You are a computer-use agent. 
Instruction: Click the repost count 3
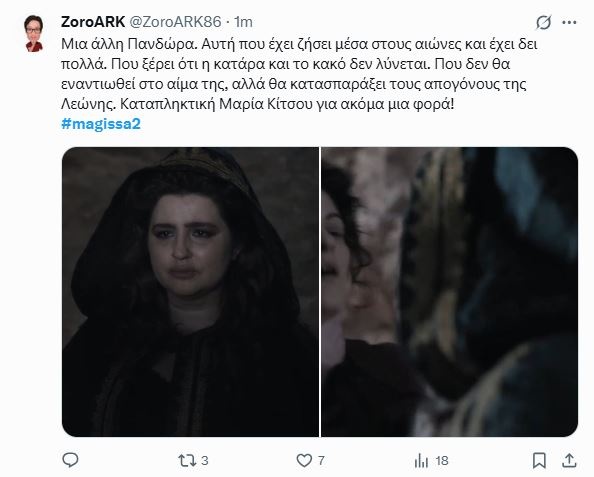tap(205, 461)
